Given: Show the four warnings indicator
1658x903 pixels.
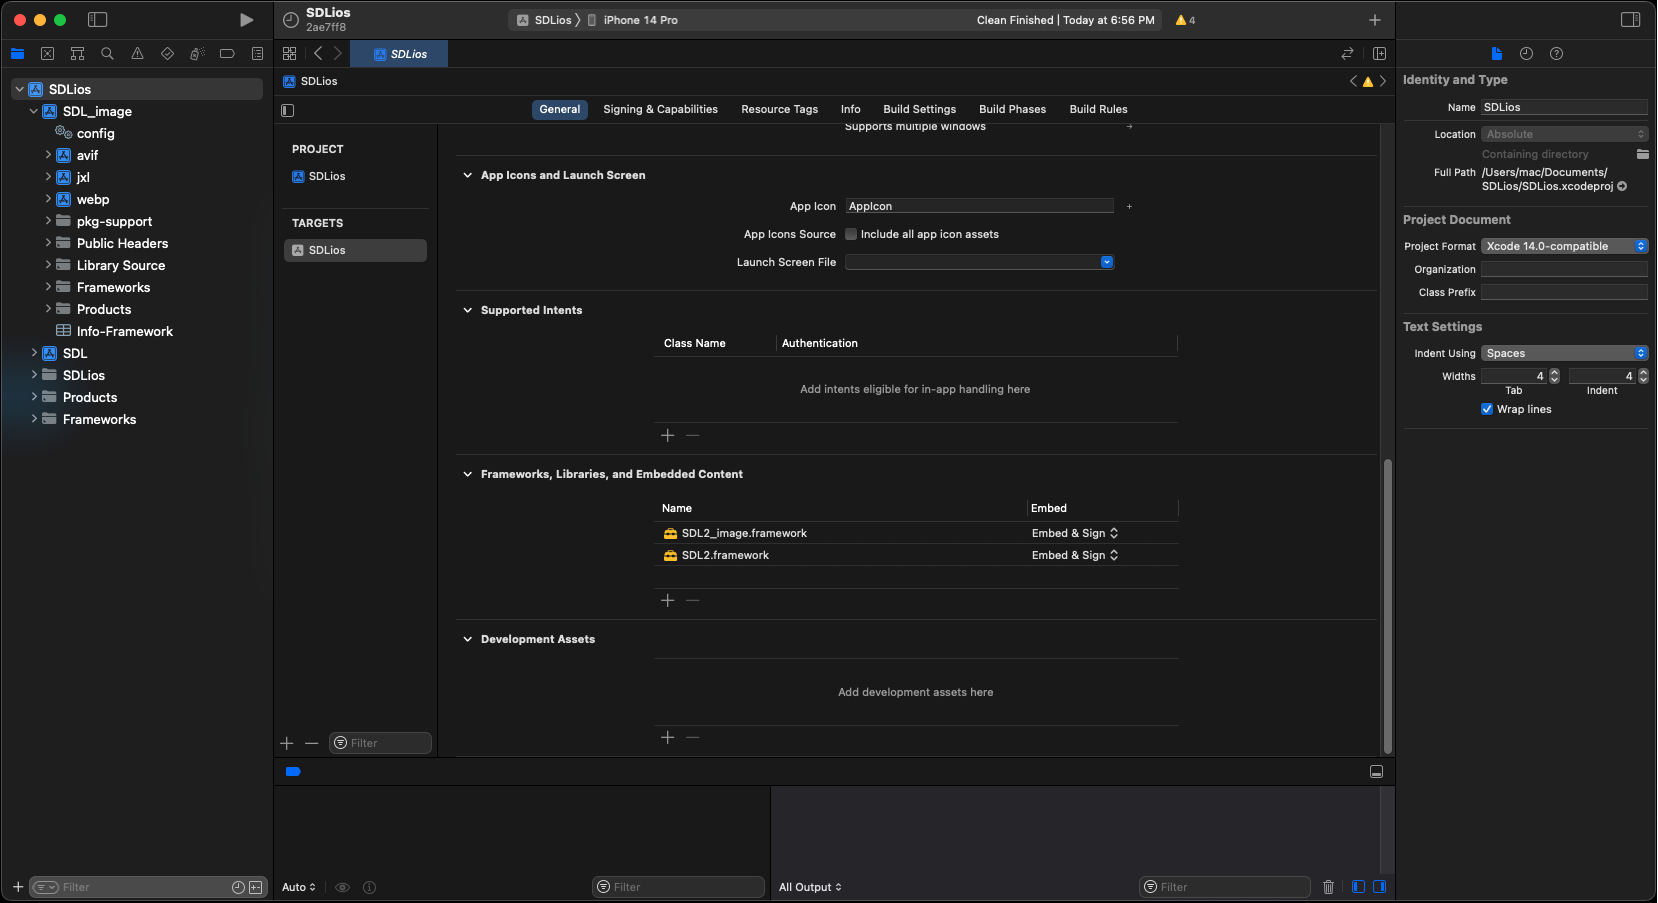Looking at the screenshot, I should pyautogui.click(x=1185, y=20).
